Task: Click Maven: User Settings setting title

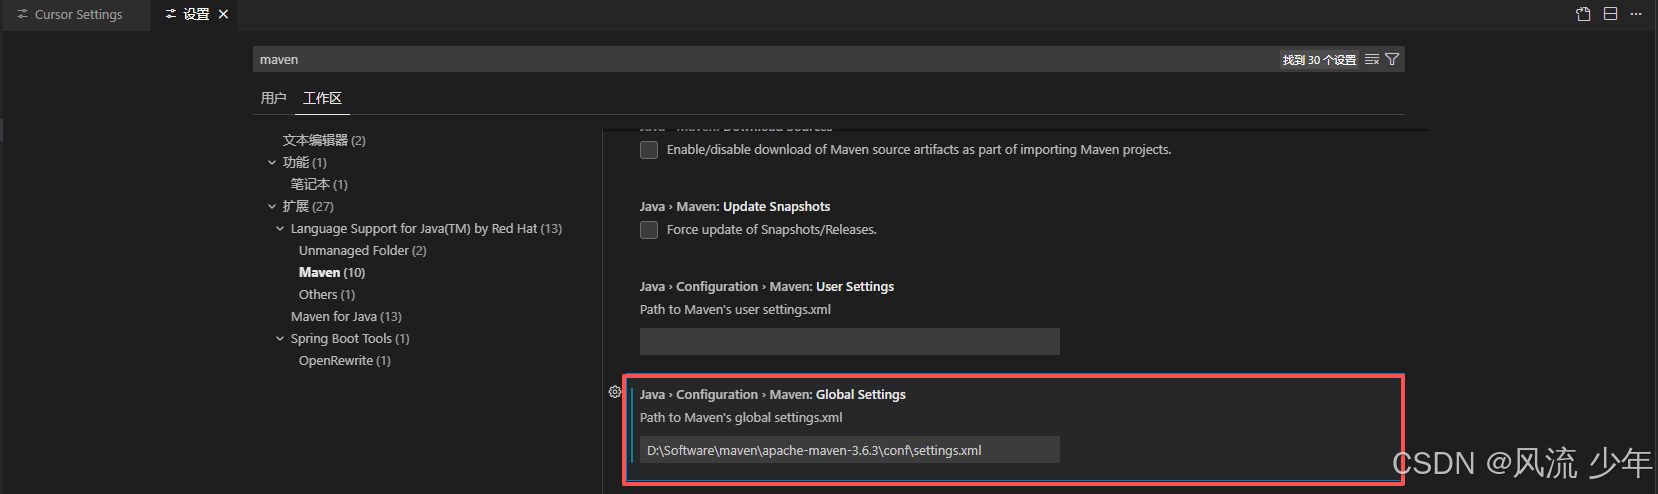Action: click(767, 286)
